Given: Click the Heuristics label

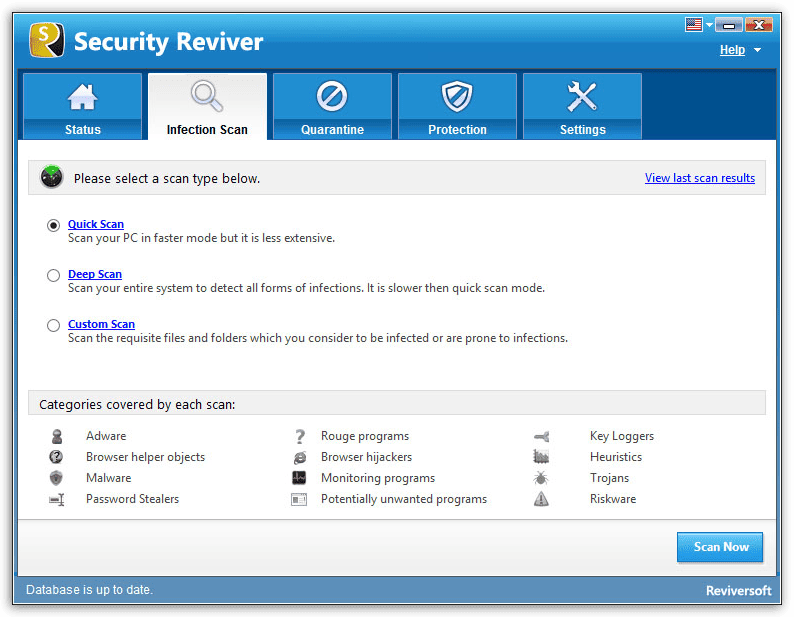Looking at the screenshot, I should [615, 457].
